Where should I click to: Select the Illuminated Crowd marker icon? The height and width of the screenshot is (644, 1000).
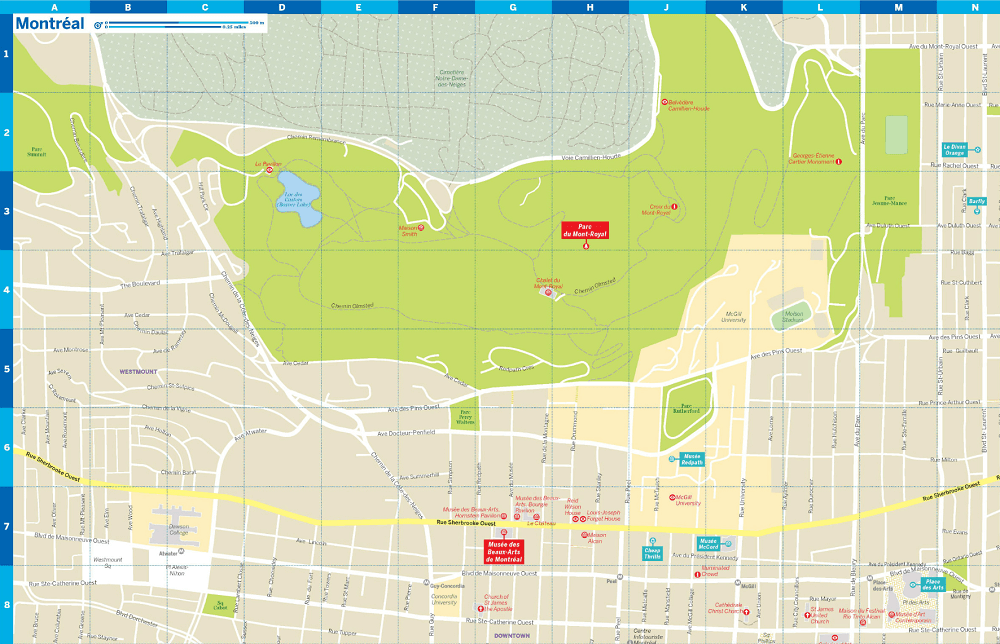[x=698, y=575]
